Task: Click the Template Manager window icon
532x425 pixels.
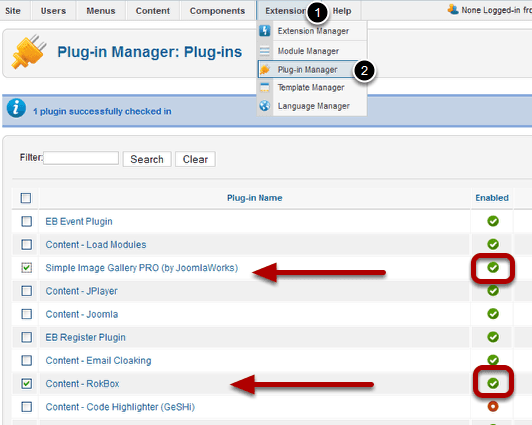Action: click(265, 88)
